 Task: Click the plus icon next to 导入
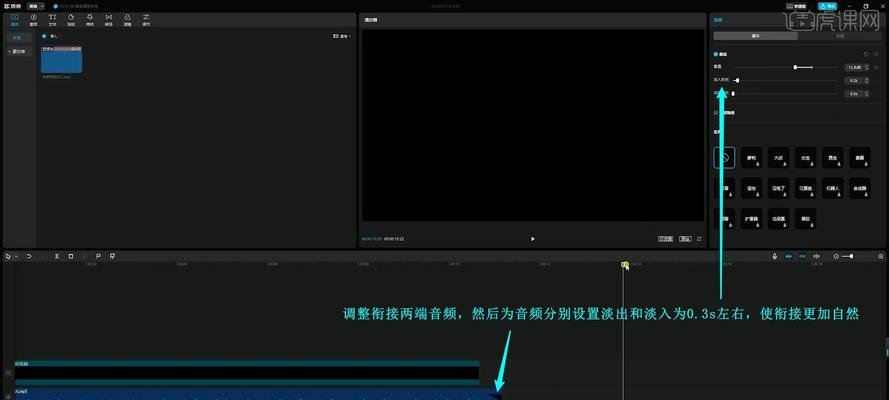pos(44,36)
